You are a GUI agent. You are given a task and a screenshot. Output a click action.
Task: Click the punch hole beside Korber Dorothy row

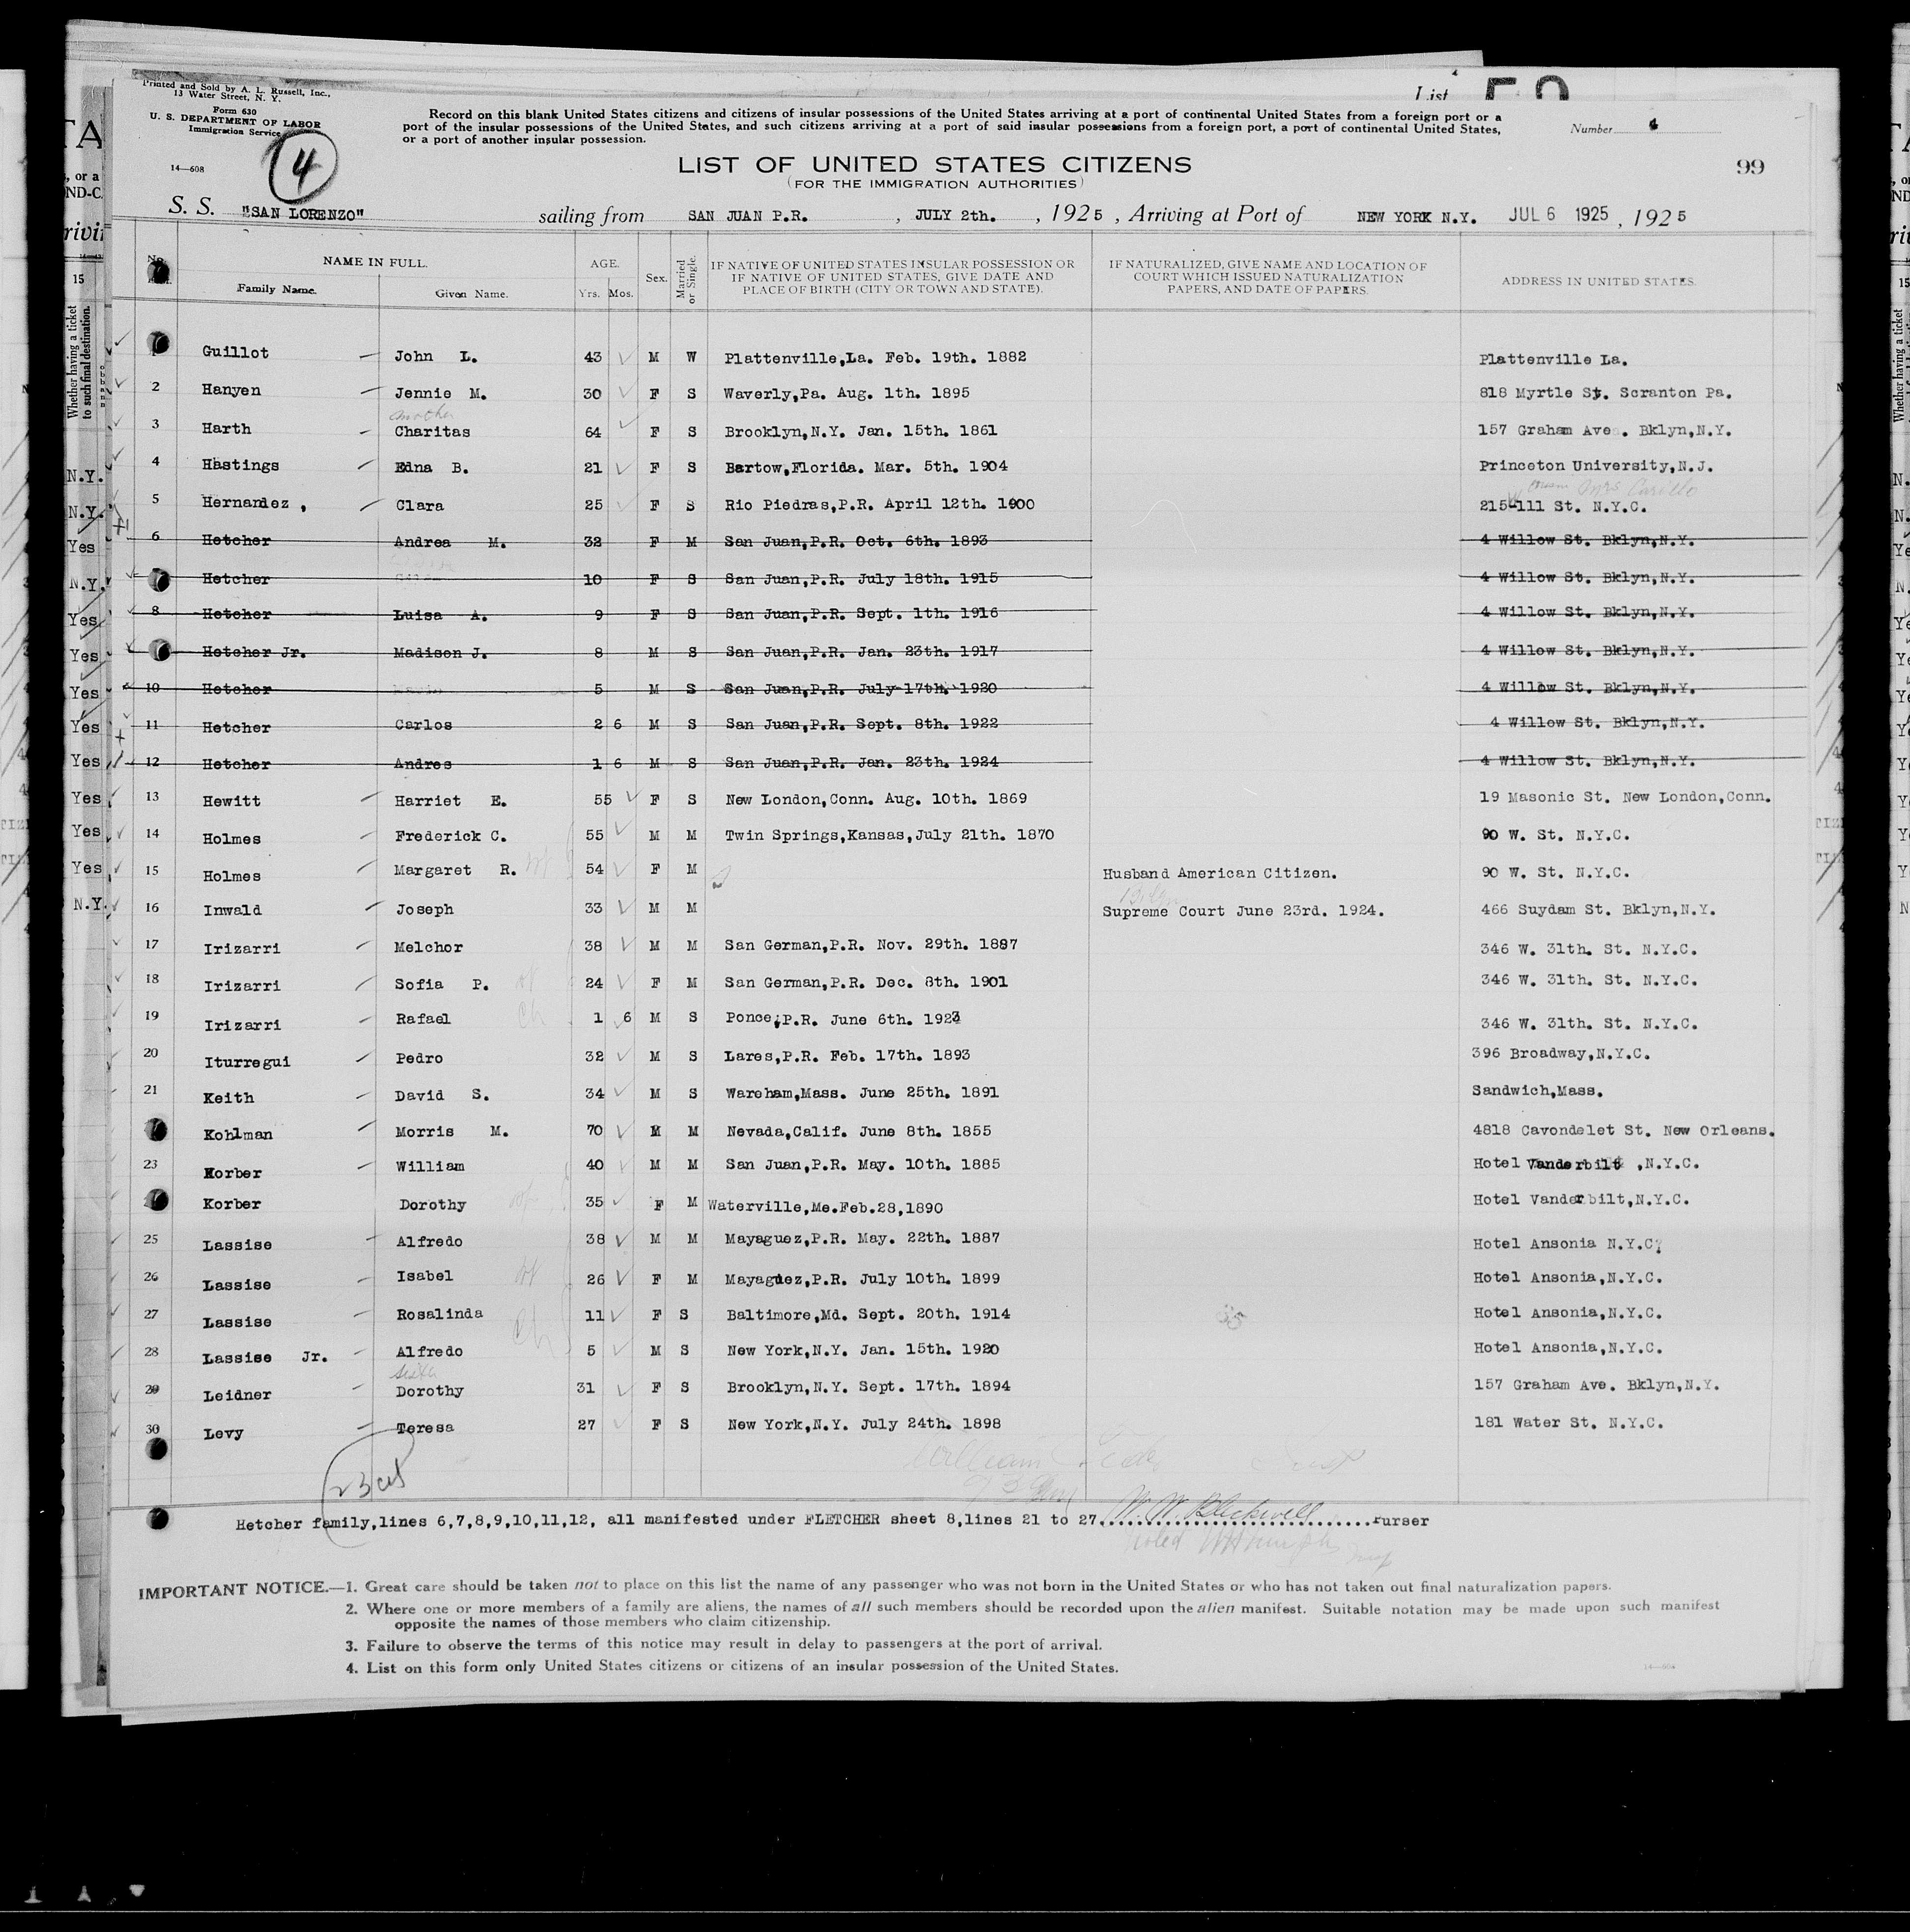[158, 1200]
